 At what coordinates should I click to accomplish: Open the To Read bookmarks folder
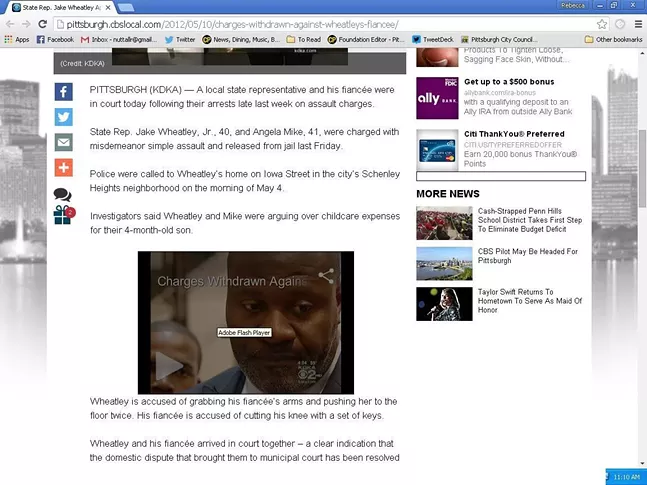[304, 40]
